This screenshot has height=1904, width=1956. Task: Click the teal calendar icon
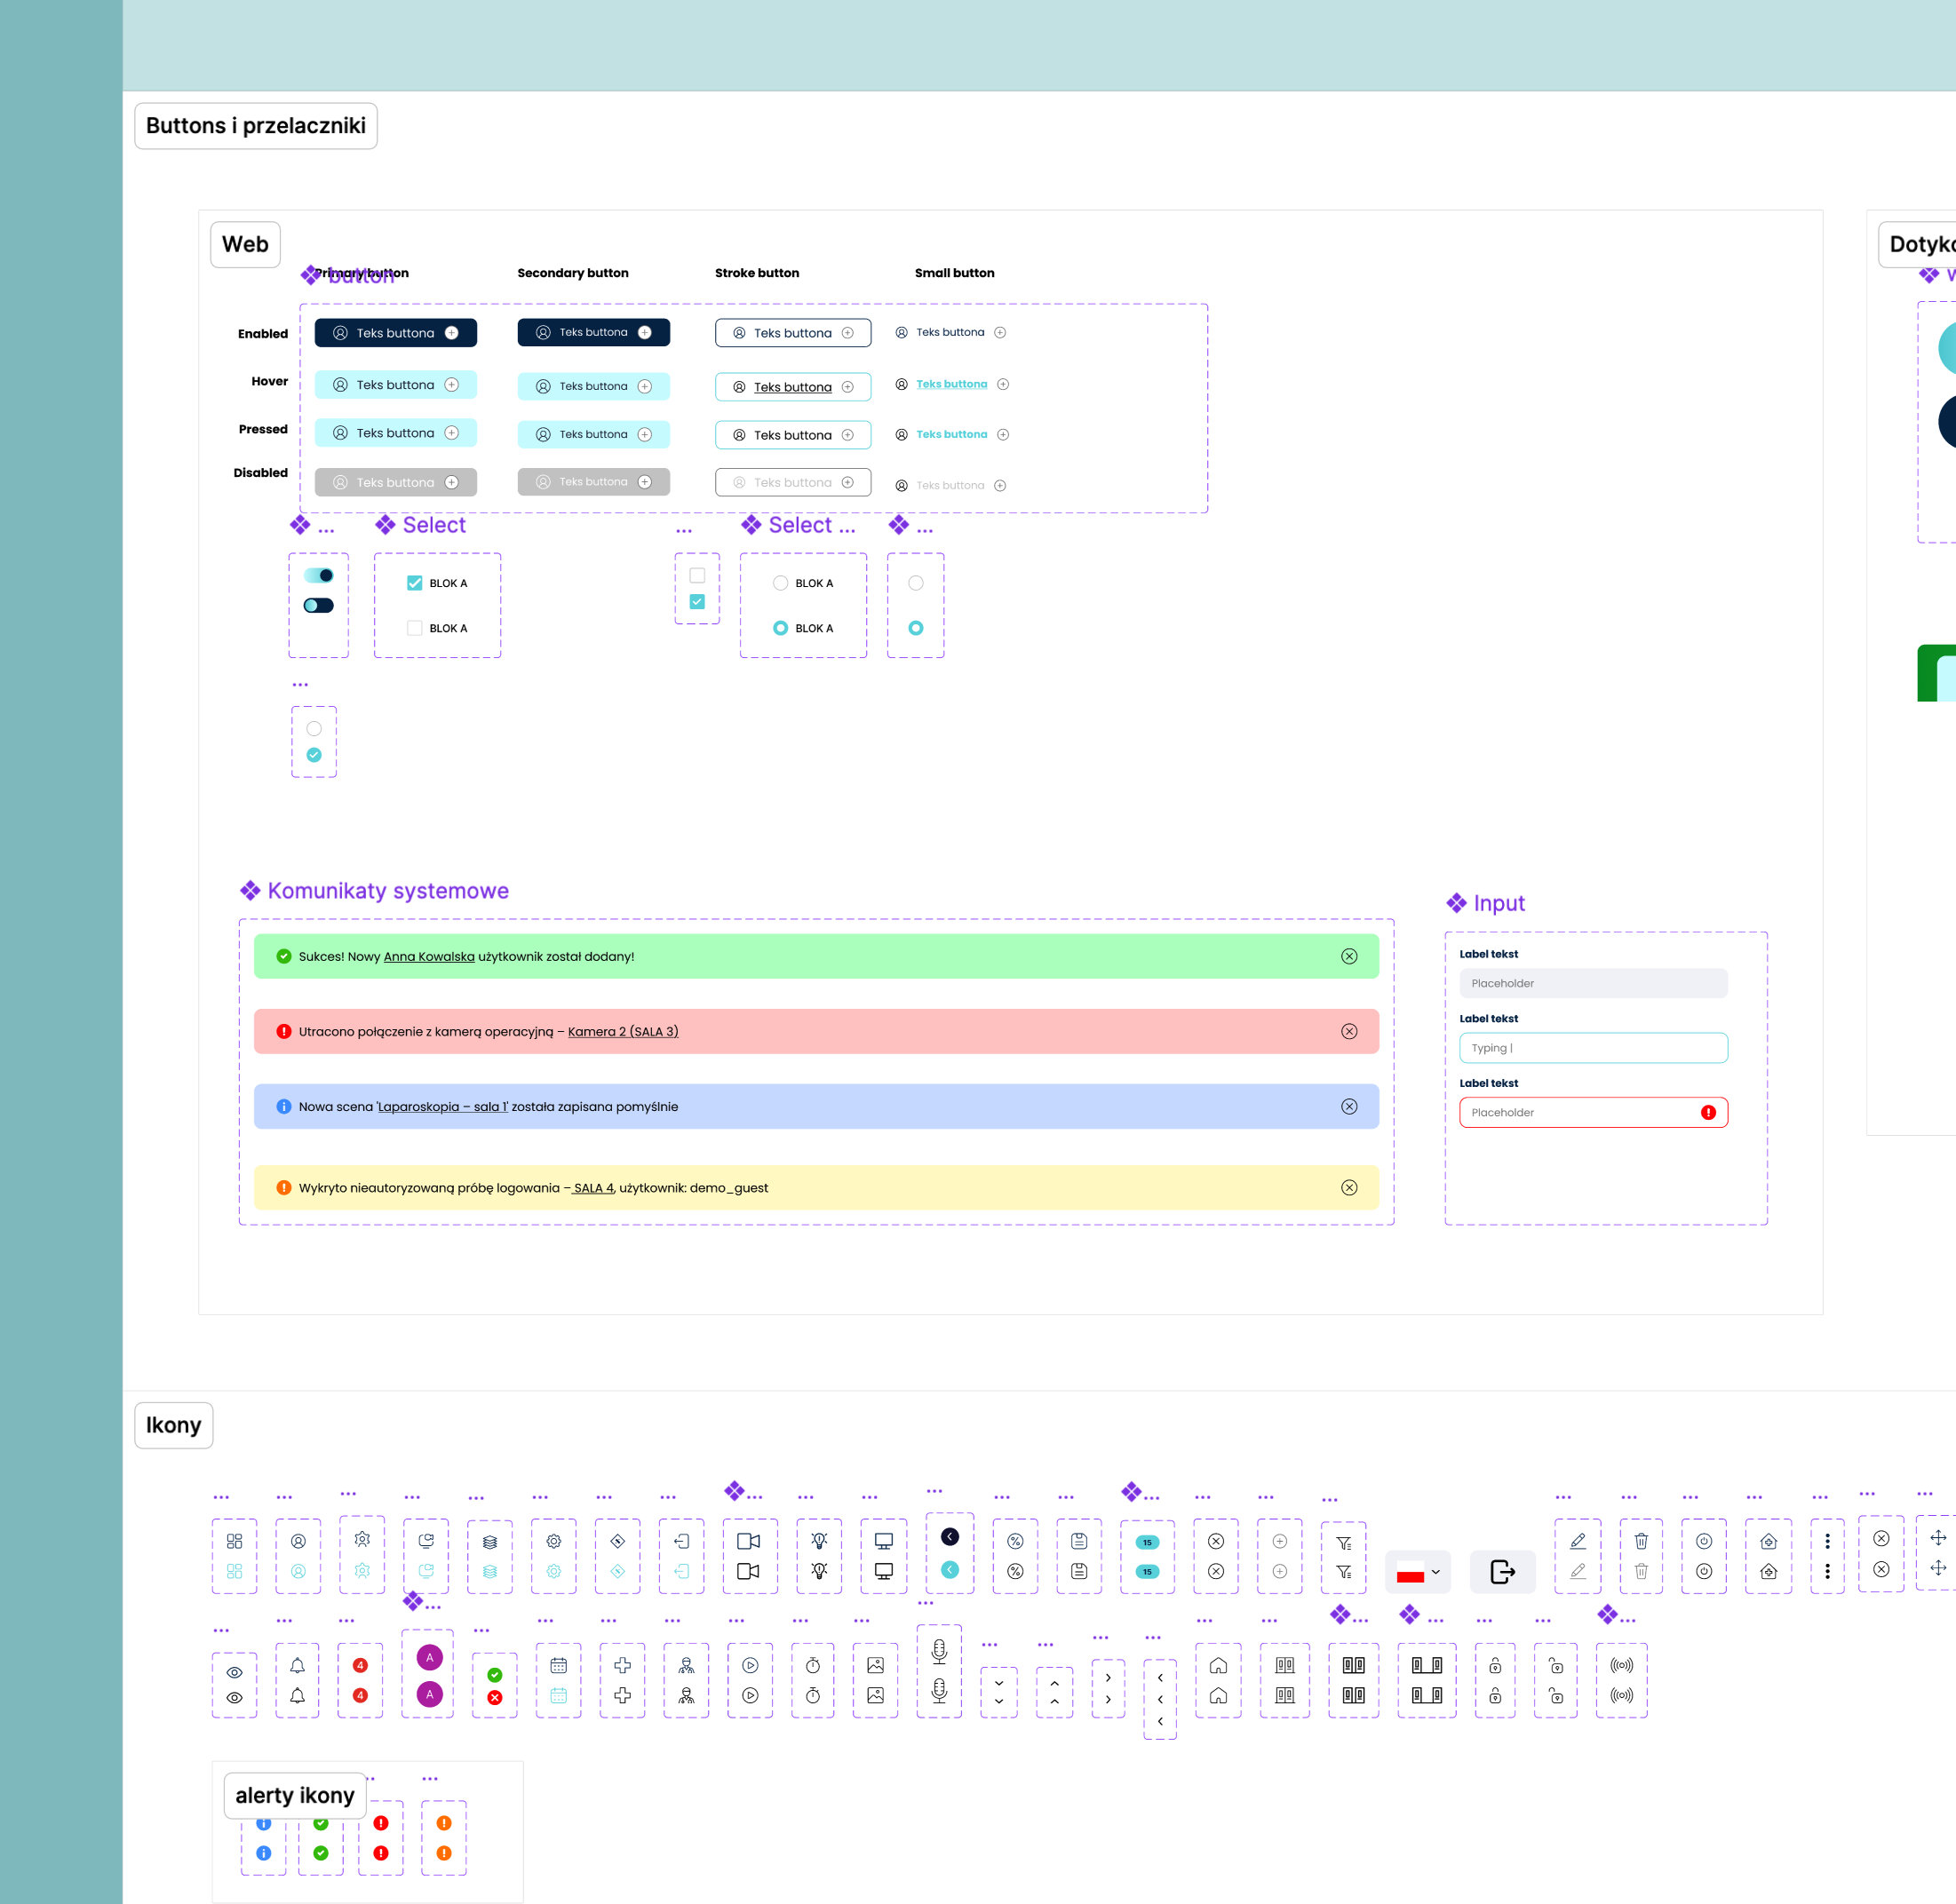click(x=558, y=1696)
